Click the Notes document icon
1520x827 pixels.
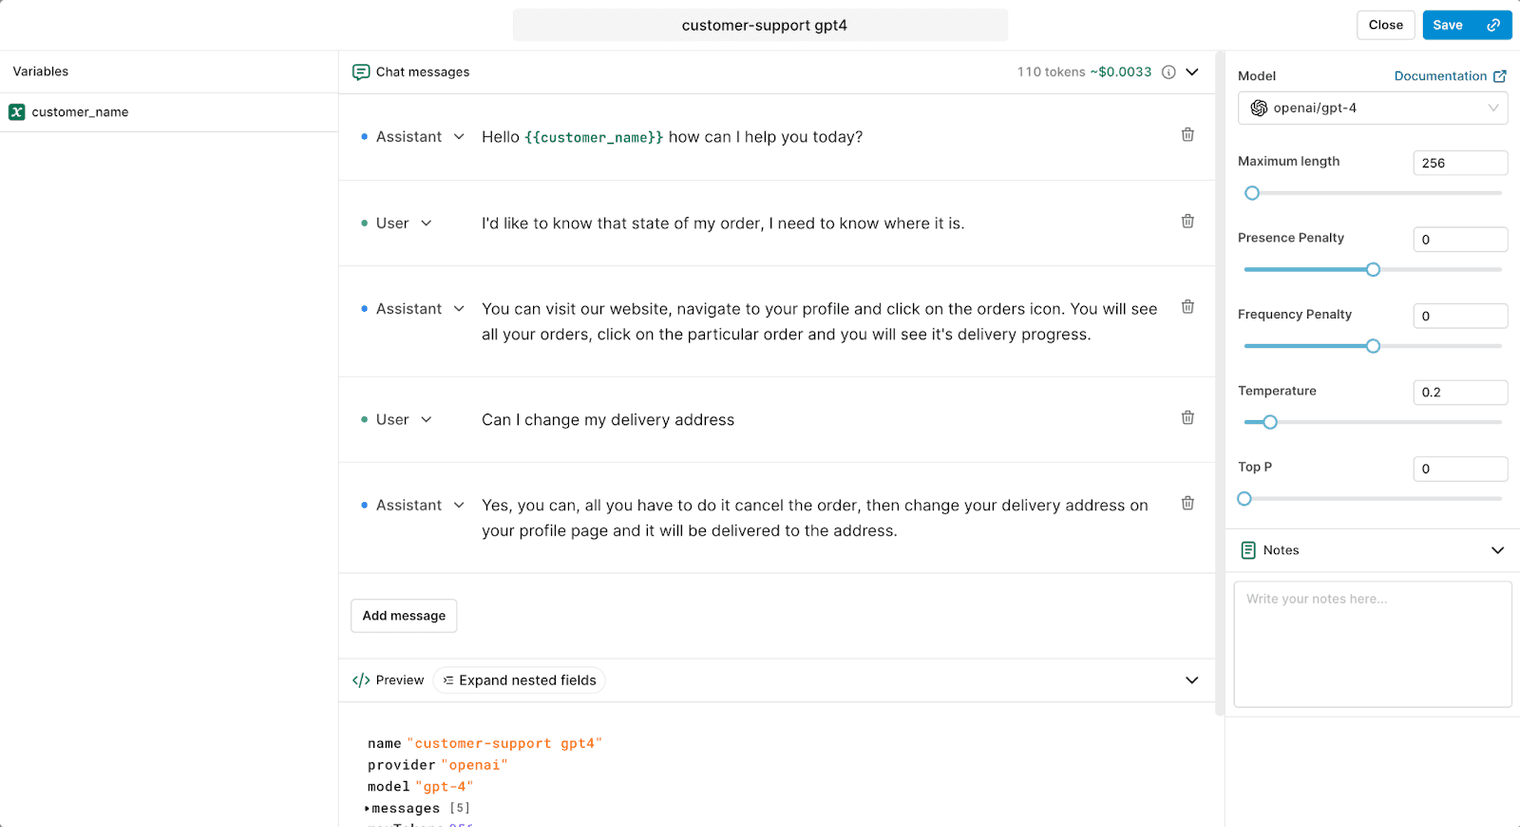coord(1248,550)
